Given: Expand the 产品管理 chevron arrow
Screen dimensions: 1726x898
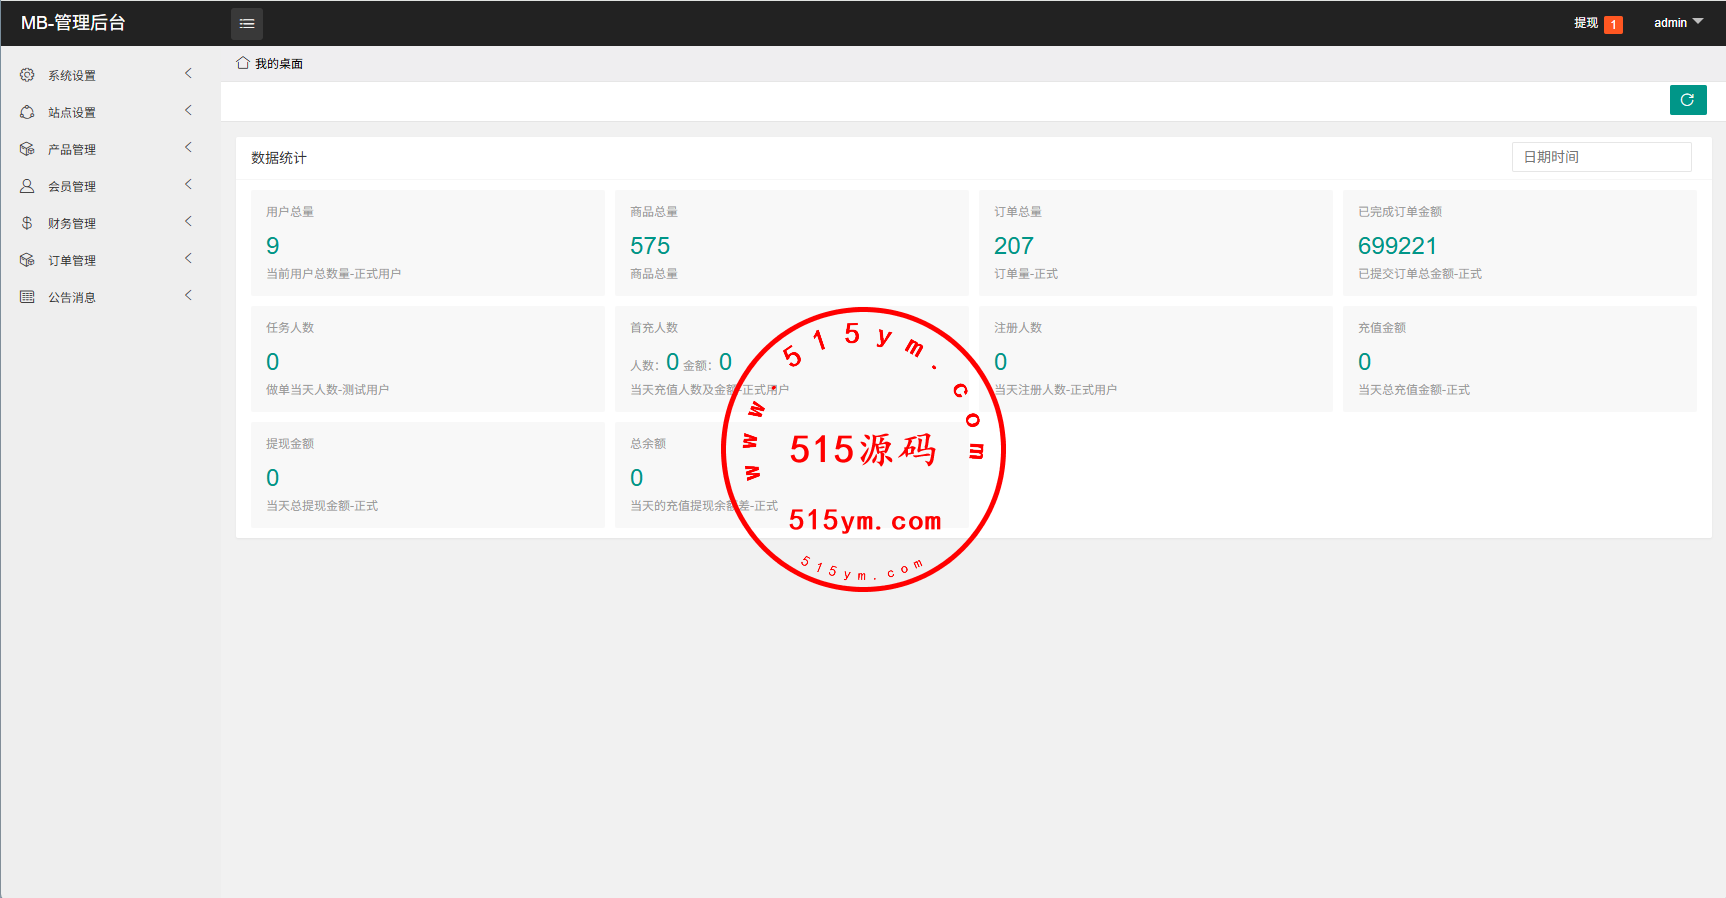Looking at the screenshot, I should pos(188,148).
